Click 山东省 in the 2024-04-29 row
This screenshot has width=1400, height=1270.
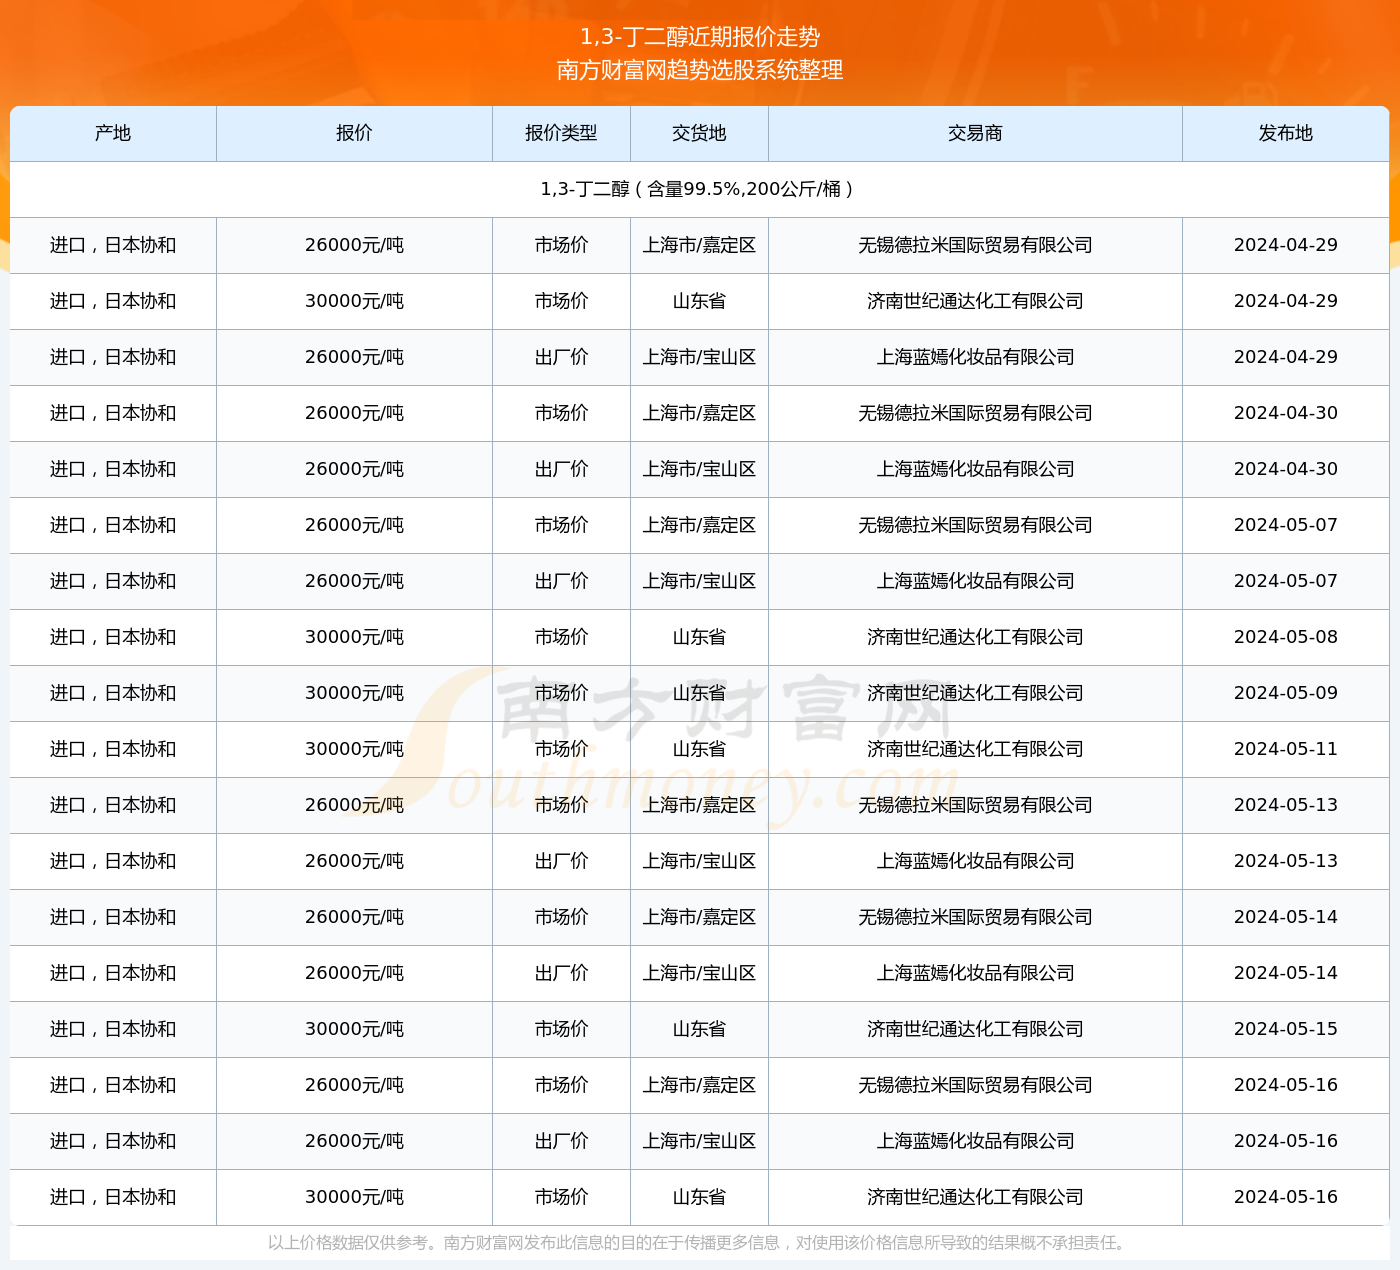[x=699, y=301]
